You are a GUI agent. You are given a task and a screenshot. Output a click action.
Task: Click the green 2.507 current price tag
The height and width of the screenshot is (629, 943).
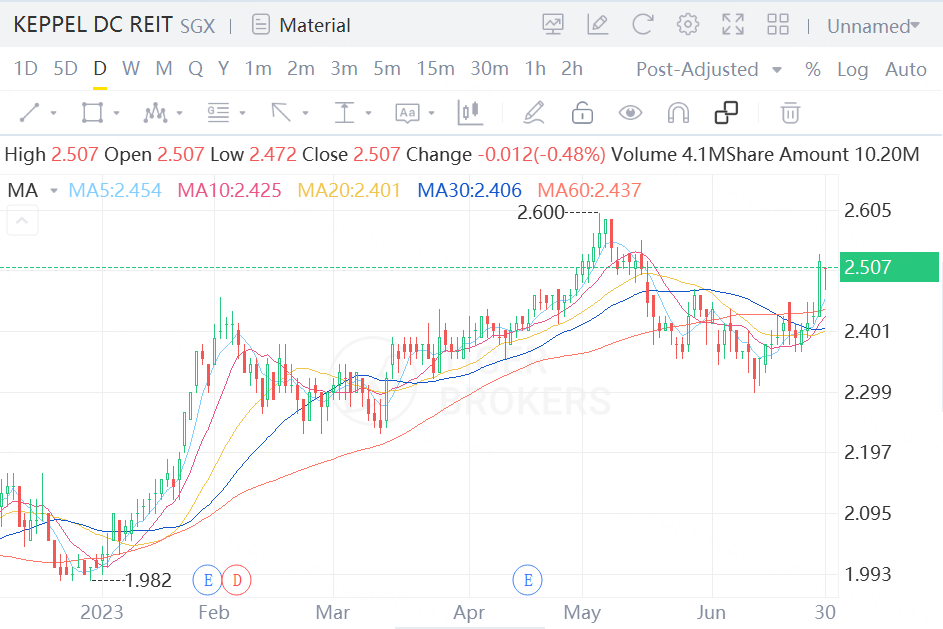(x=889, y=267)
